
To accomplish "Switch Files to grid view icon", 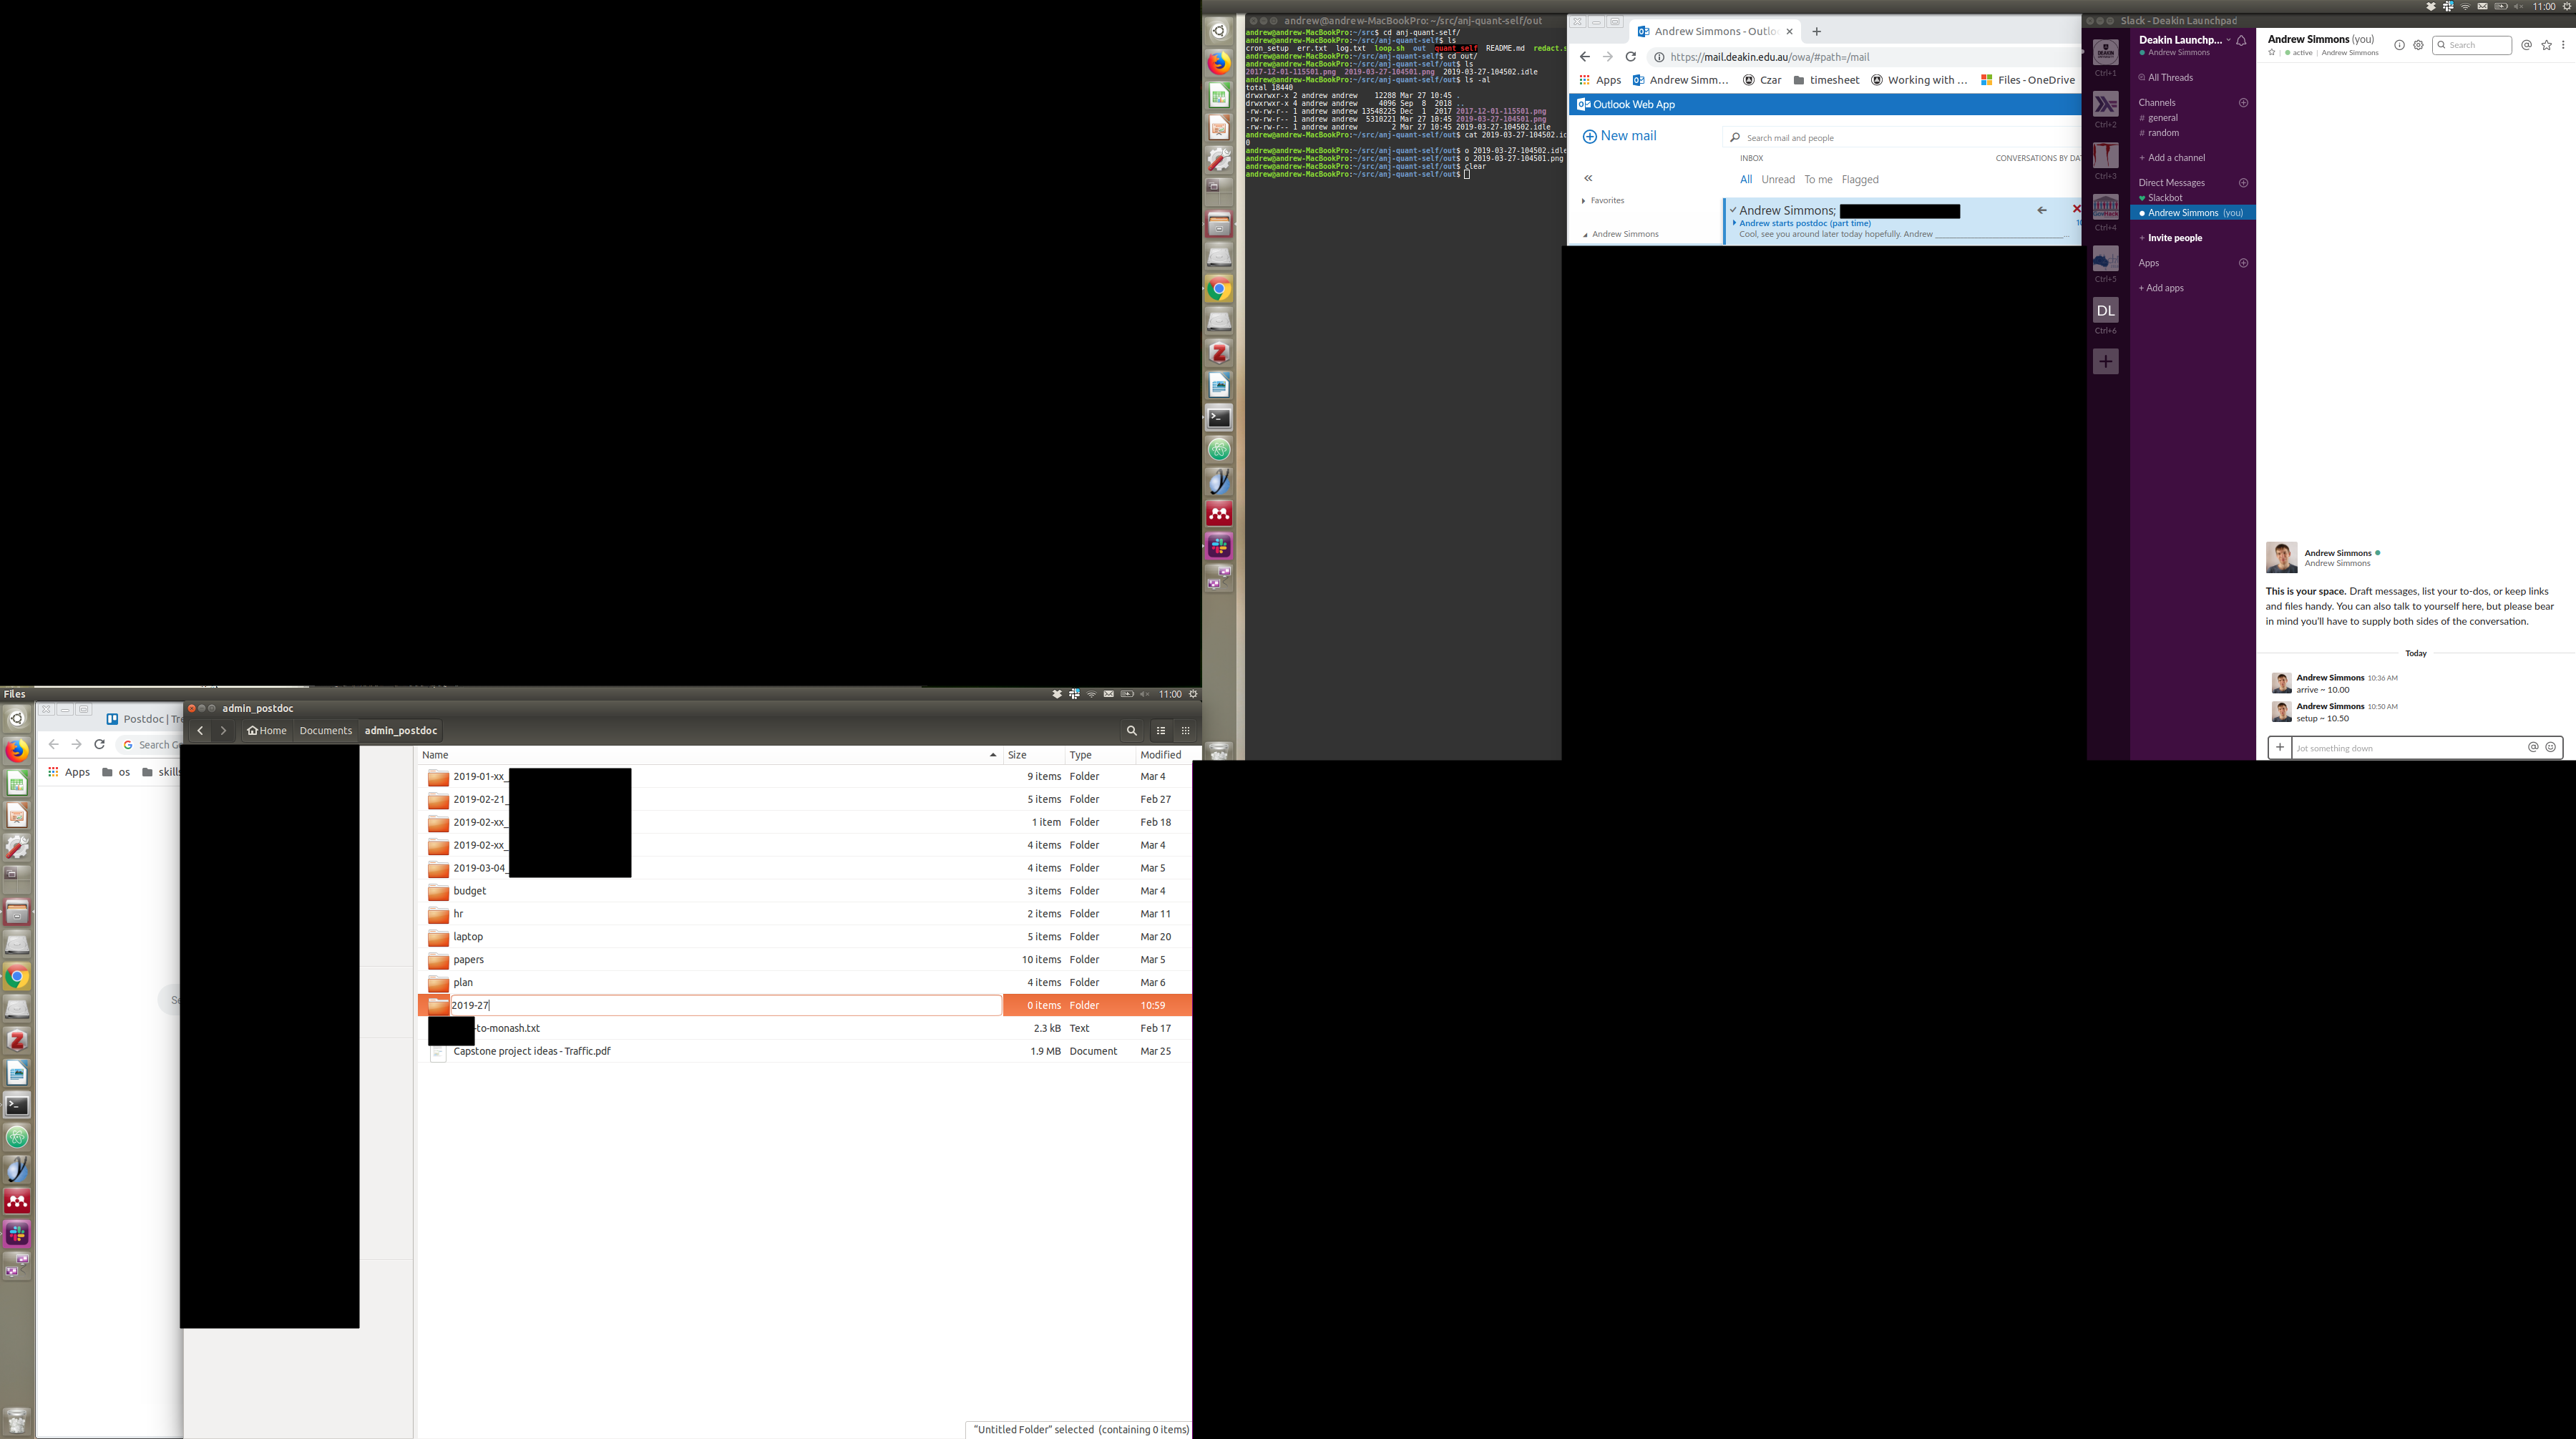I will click(1186, 731).
